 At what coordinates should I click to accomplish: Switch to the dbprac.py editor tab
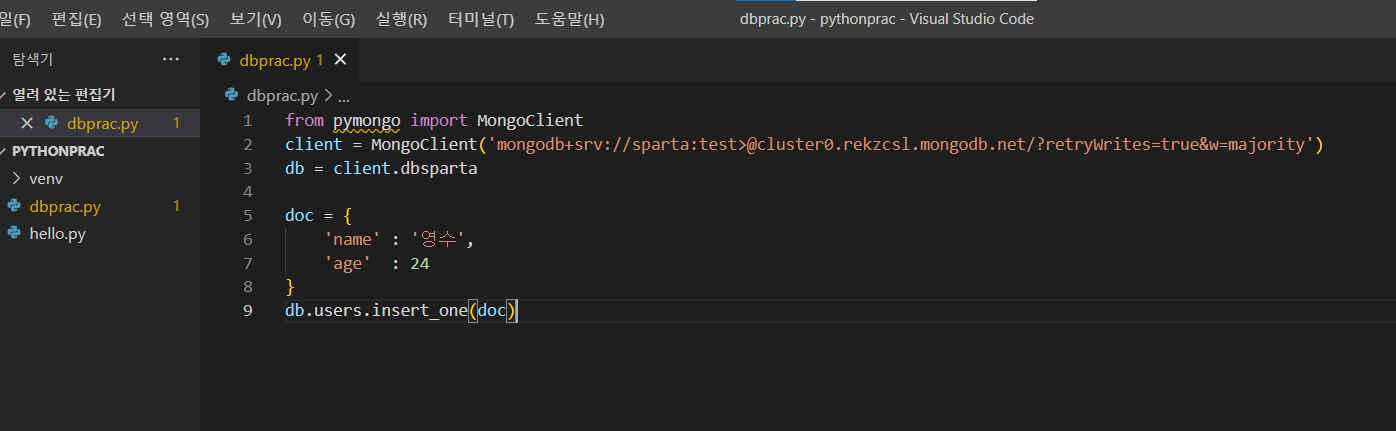[x=278, y=60]
